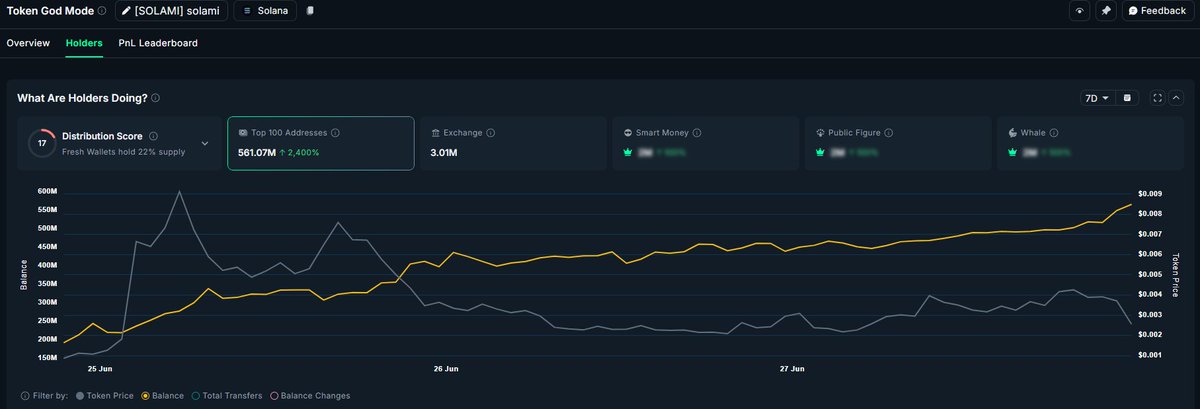1200x409 pixels.
Task: Enable the Balance Changes chart filter
Action: (x=309, y=396)
